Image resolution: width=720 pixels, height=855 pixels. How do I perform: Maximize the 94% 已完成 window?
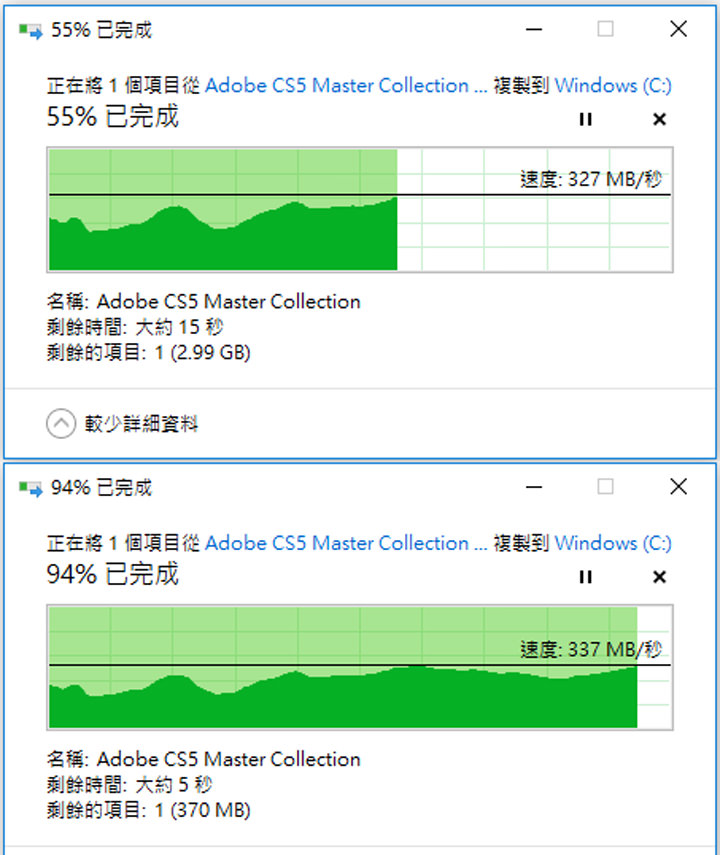point(606,488)
